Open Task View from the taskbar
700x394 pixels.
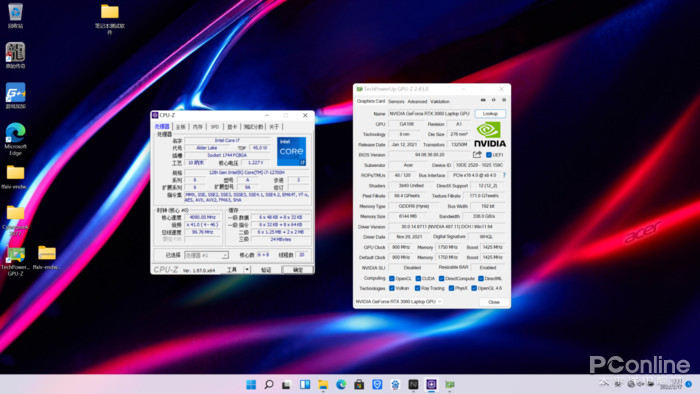tap(287, 384)
